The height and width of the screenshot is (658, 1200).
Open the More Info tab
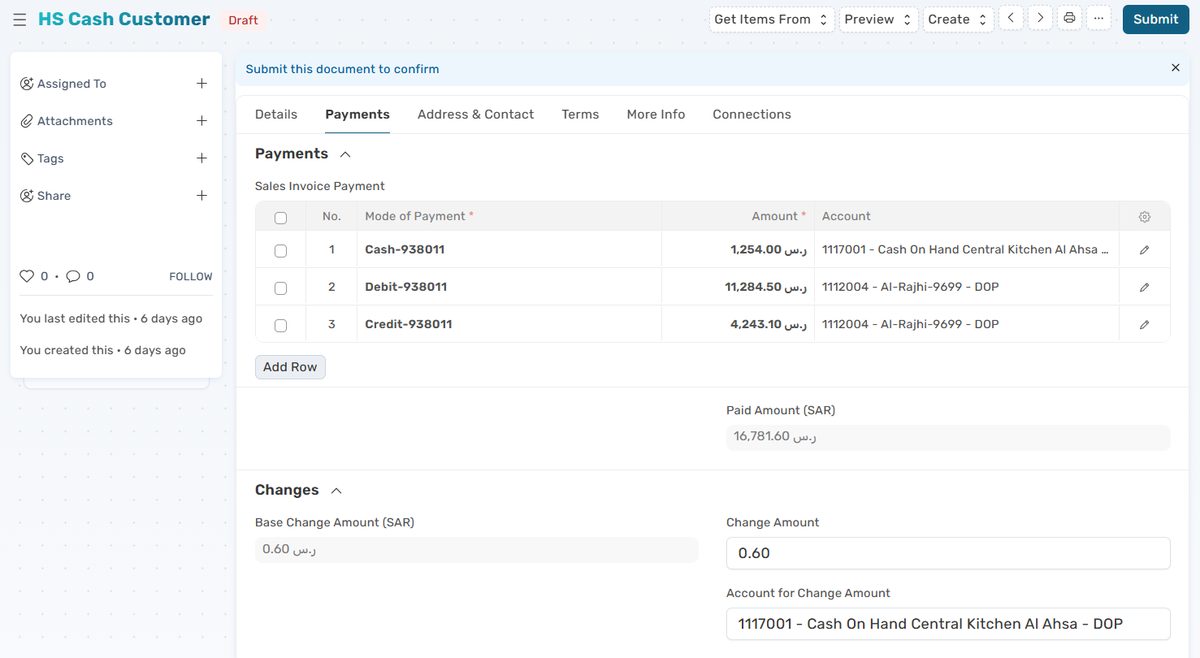[655, 114]
